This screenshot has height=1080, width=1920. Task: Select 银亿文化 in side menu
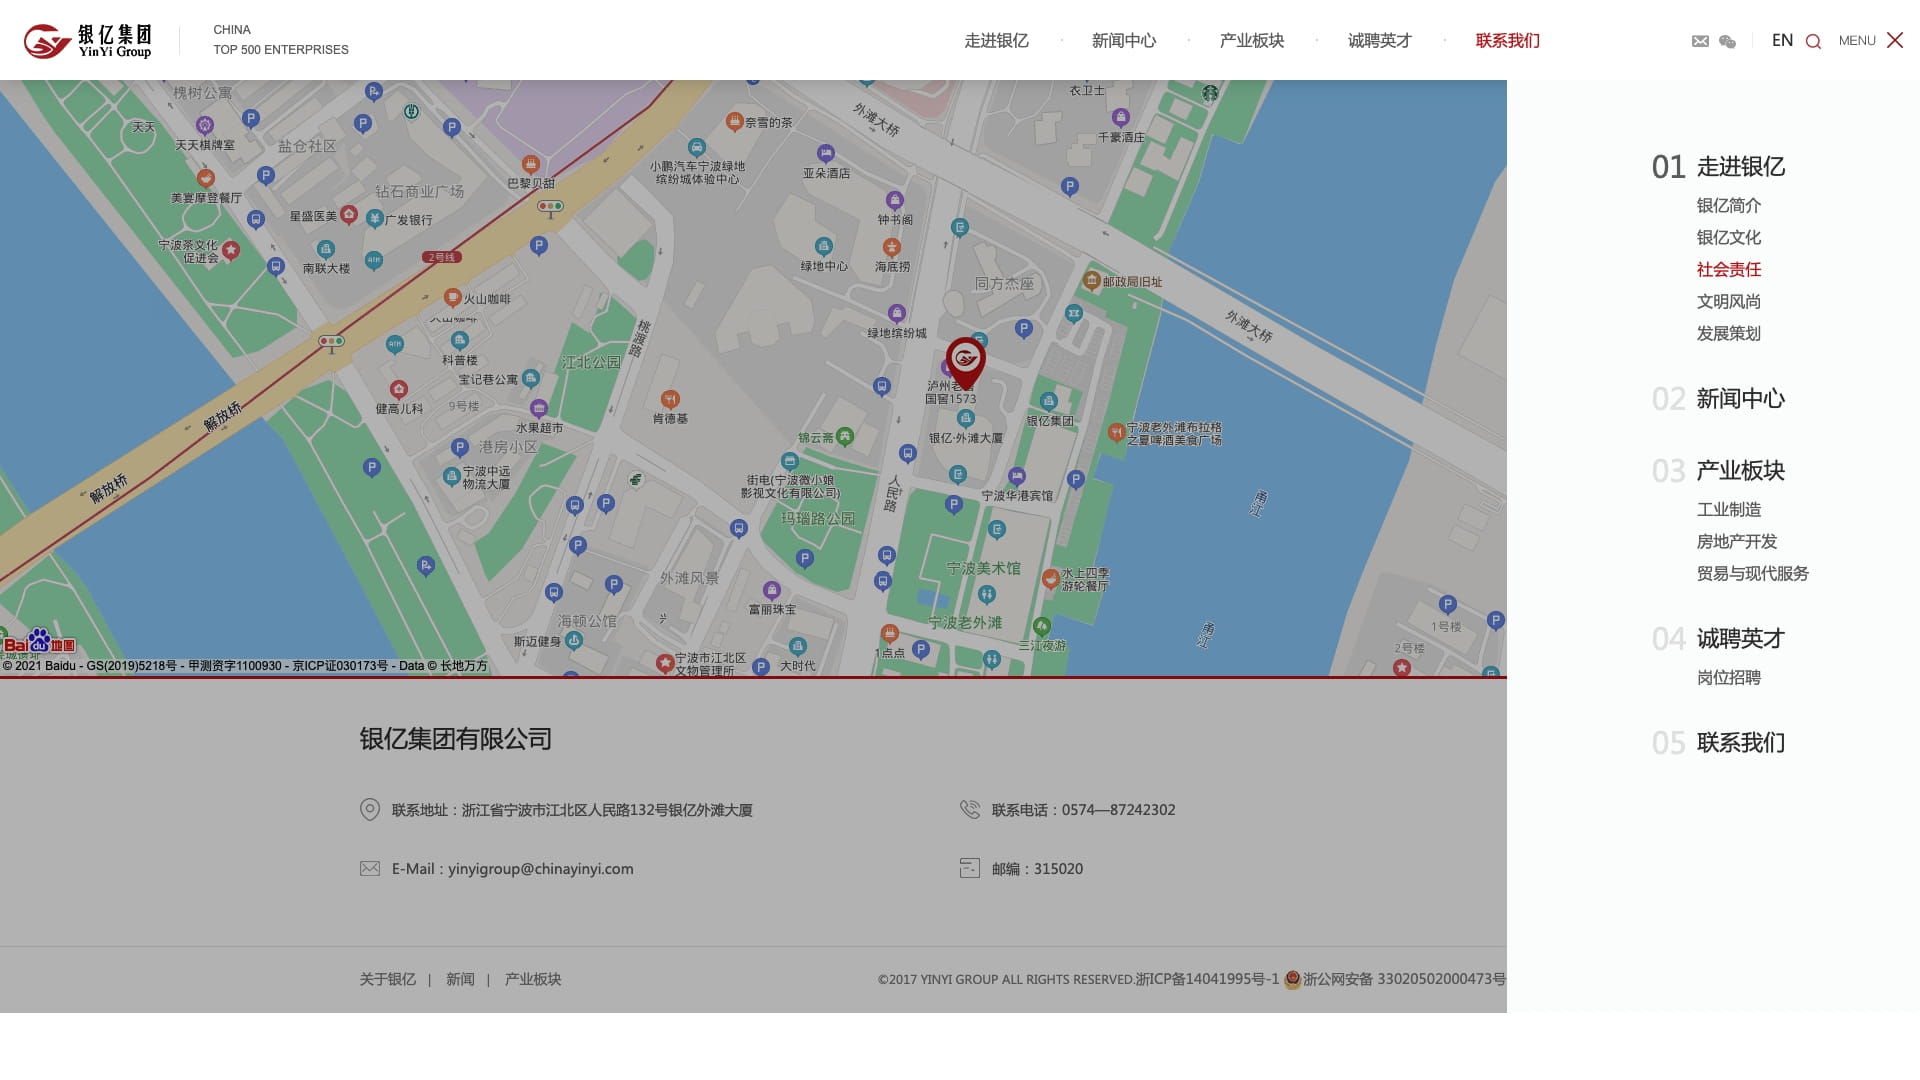coord(1729,237)
